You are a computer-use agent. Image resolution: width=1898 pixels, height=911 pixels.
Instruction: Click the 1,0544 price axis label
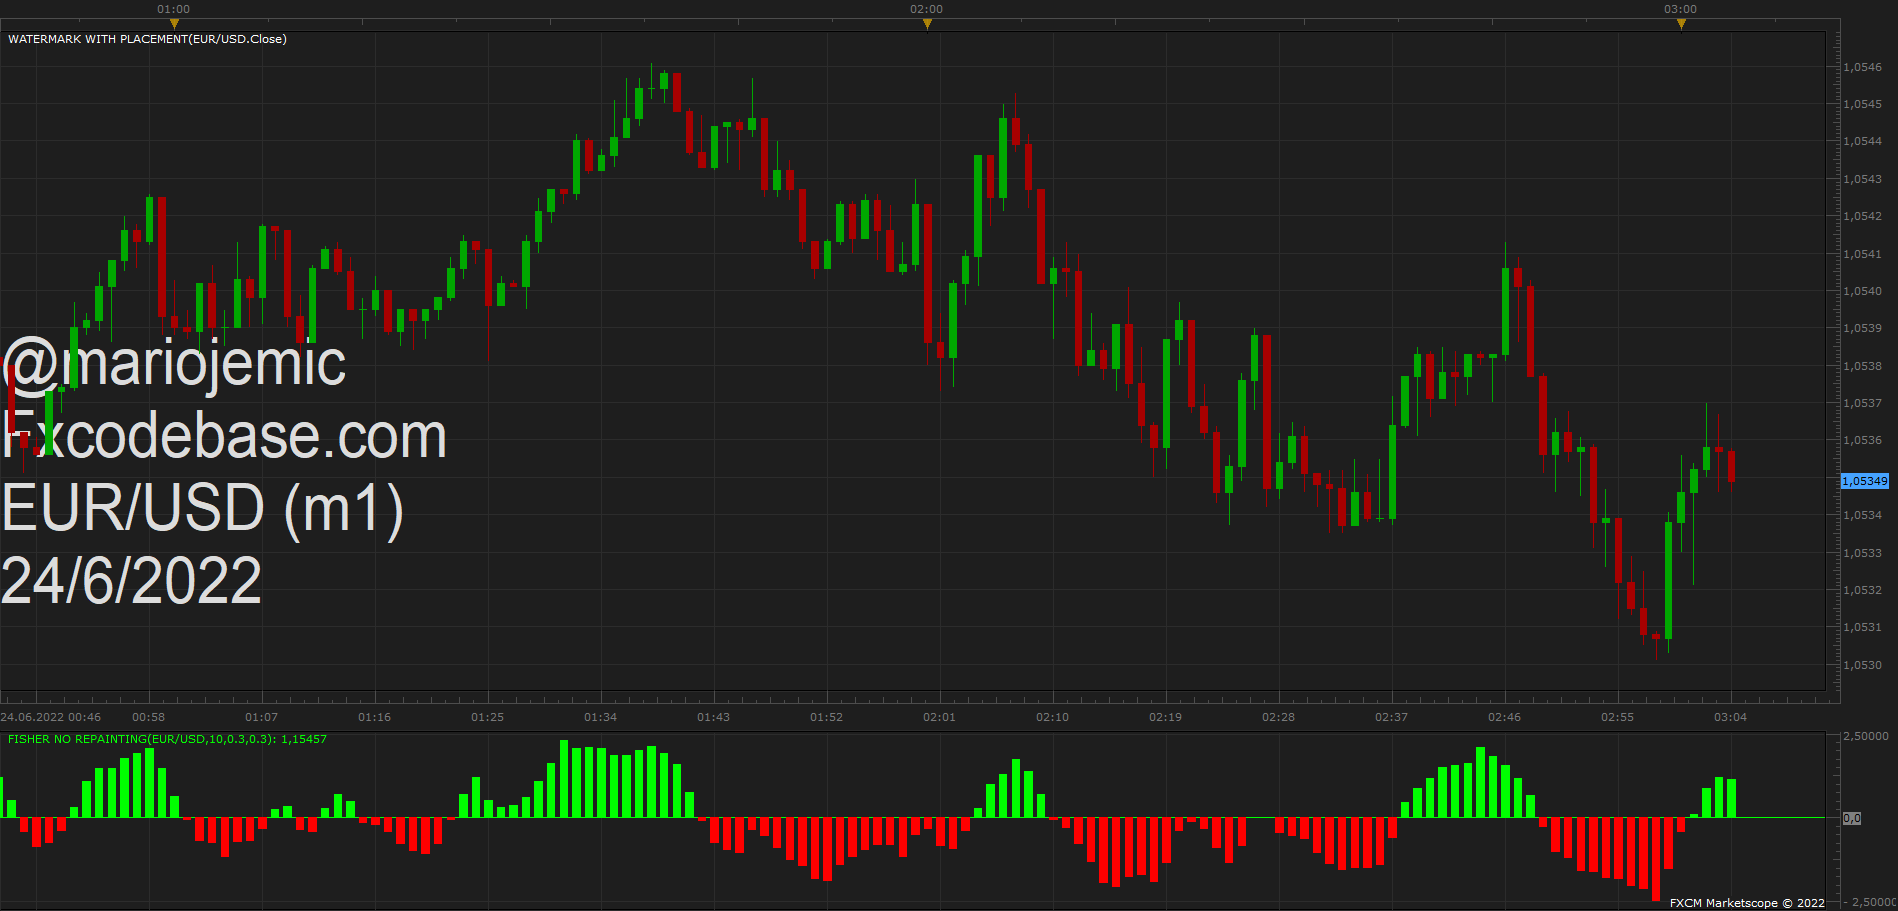(x=1863, y=141)
